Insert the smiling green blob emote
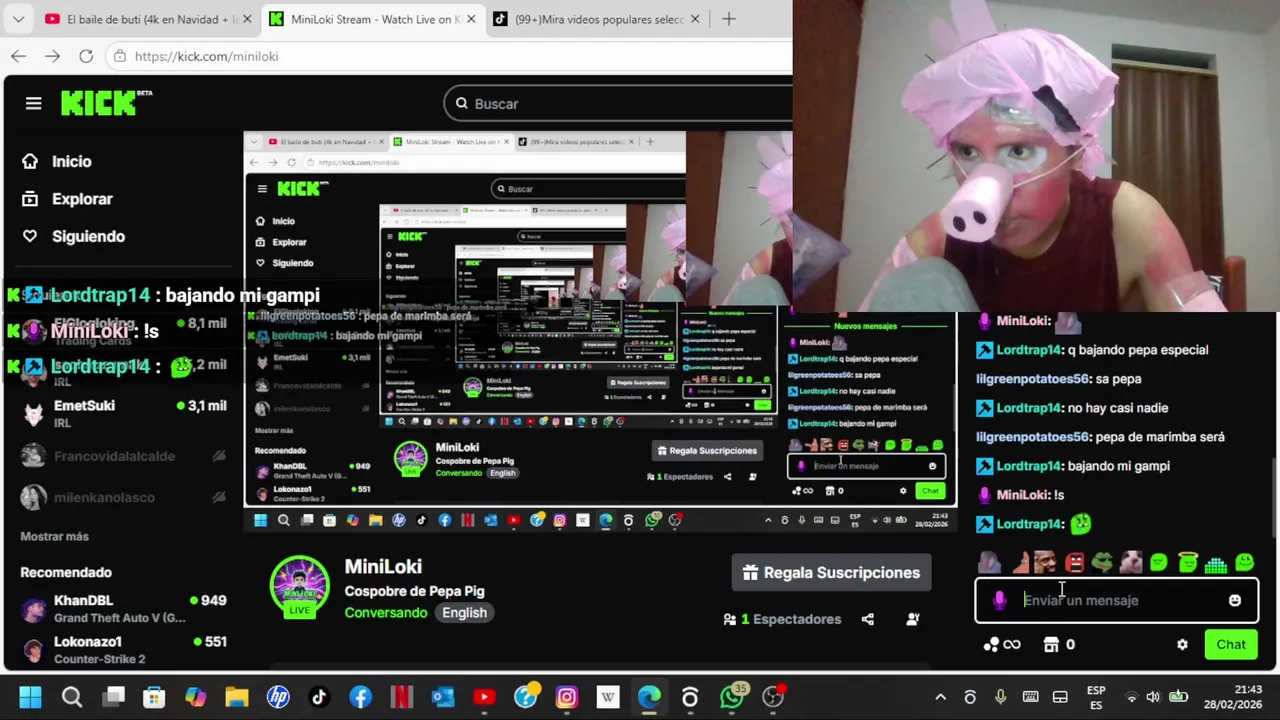Screen dimensions: 1280x720 [1245, 563]
